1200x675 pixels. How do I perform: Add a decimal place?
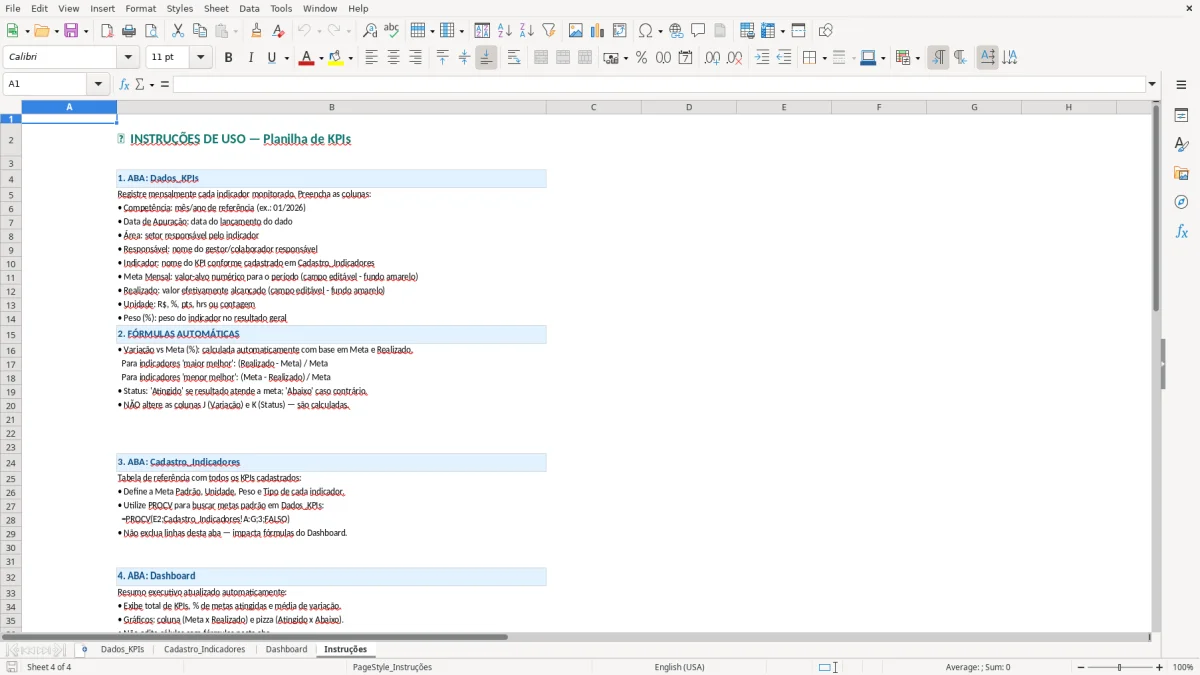coord(712,58)
